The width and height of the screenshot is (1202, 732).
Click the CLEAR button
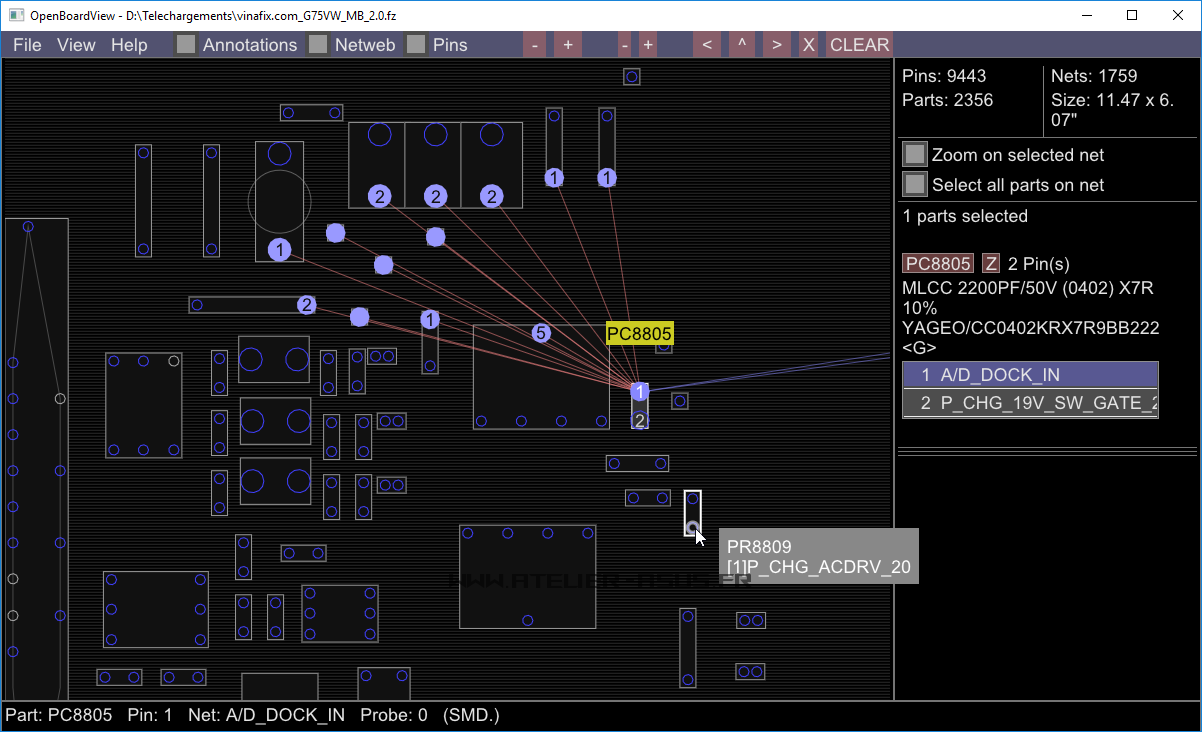point(859,45)
